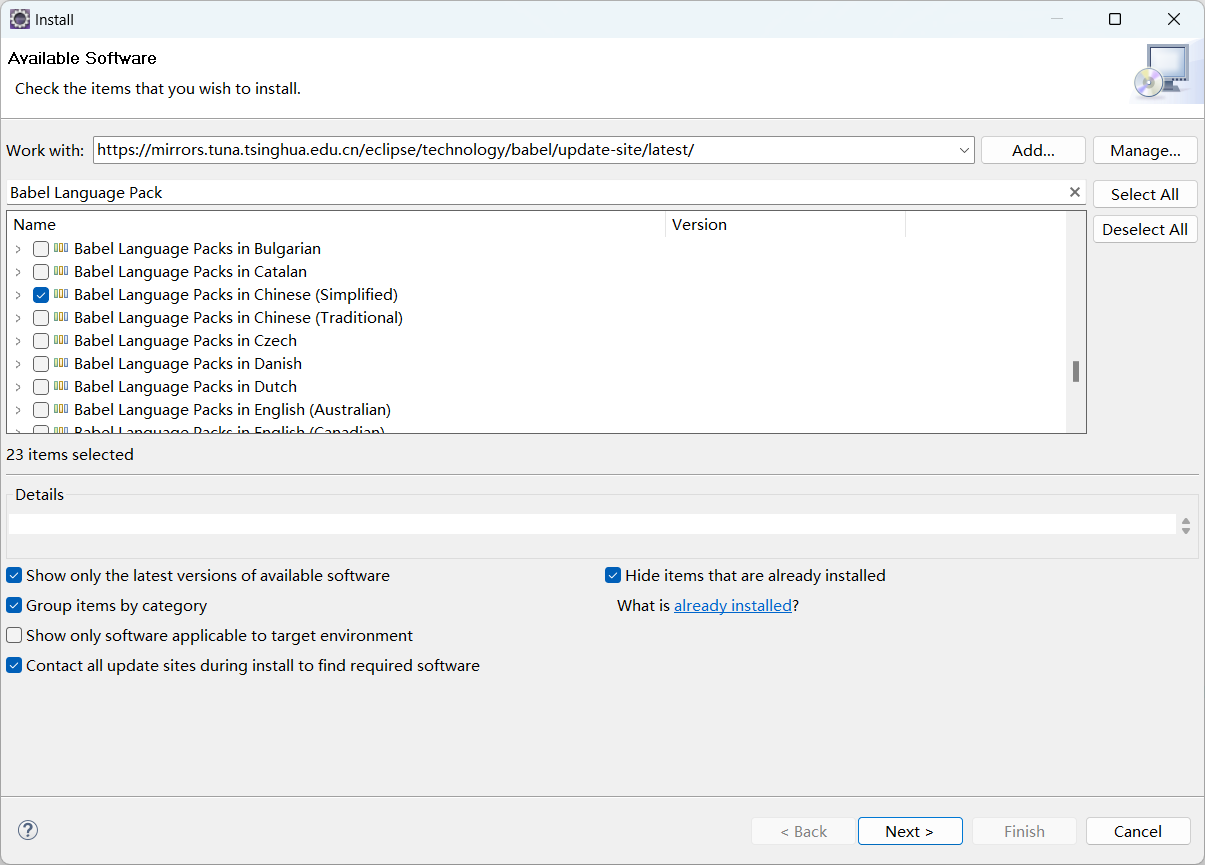The image size is (1205, 865).
Task: Enable Show only software applicable to target environment
Action: coord(14,636)
